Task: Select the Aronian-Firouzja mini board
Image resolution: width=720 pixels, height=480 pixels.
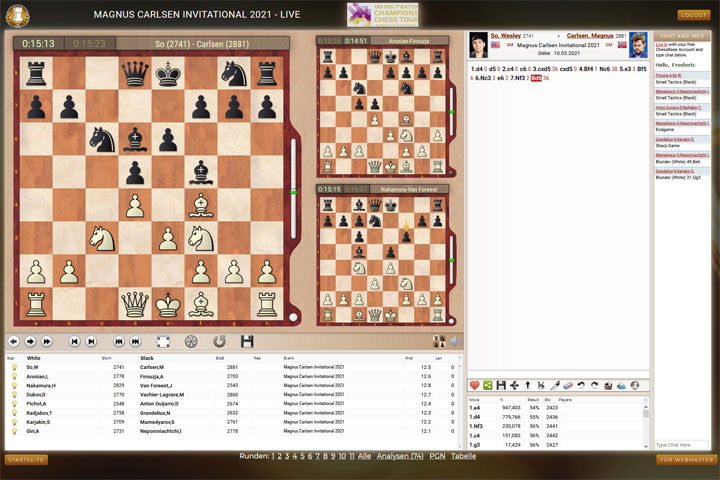Action: click(x=382, y=112)
